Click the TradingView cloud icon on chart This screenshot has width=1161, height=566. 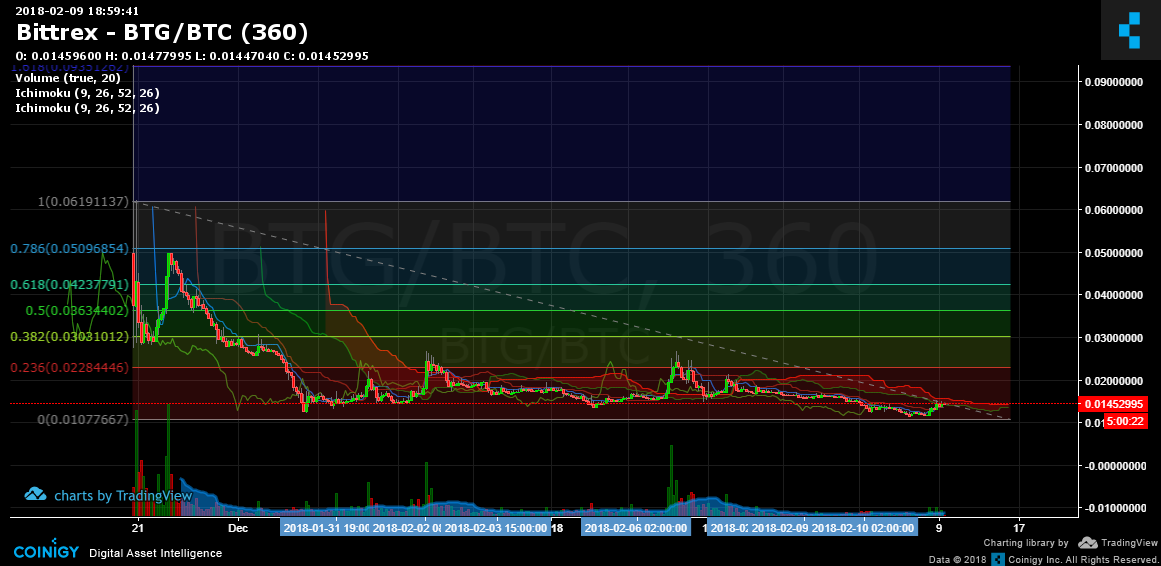(x=36, y=494)
